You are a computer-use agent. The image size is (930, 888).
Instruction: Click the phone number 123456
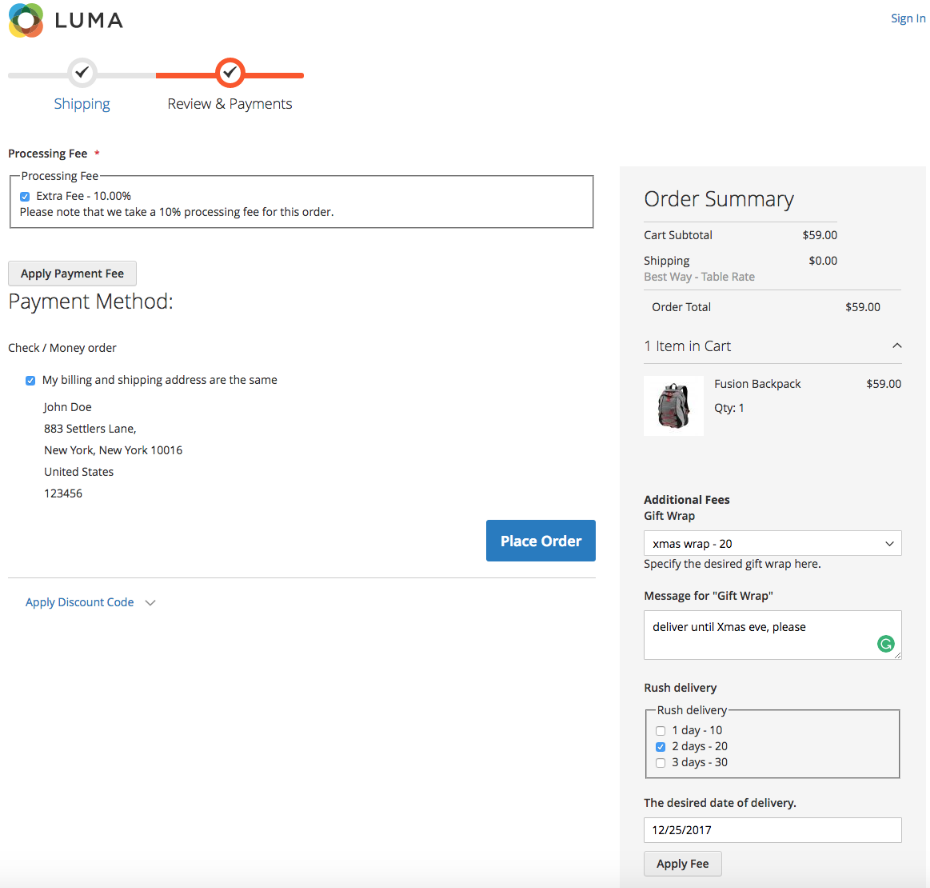(63, 493)
